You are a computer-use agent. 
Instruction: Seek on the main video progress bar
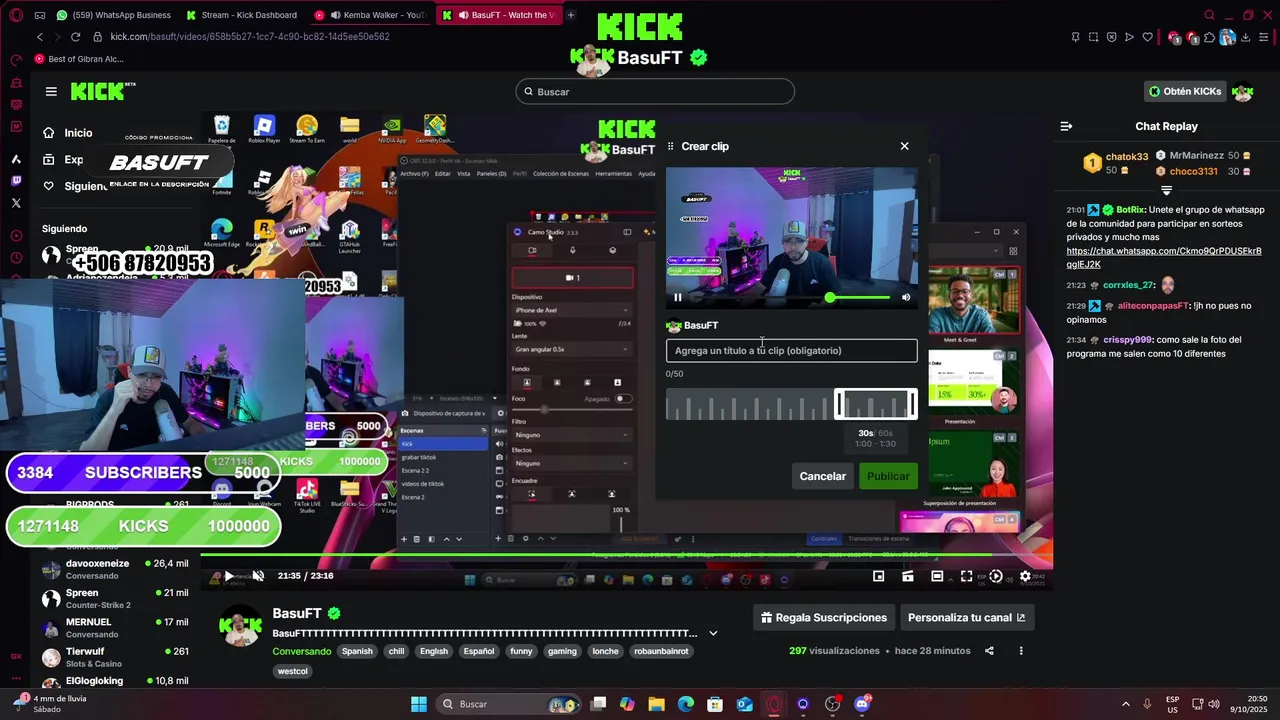626,556
